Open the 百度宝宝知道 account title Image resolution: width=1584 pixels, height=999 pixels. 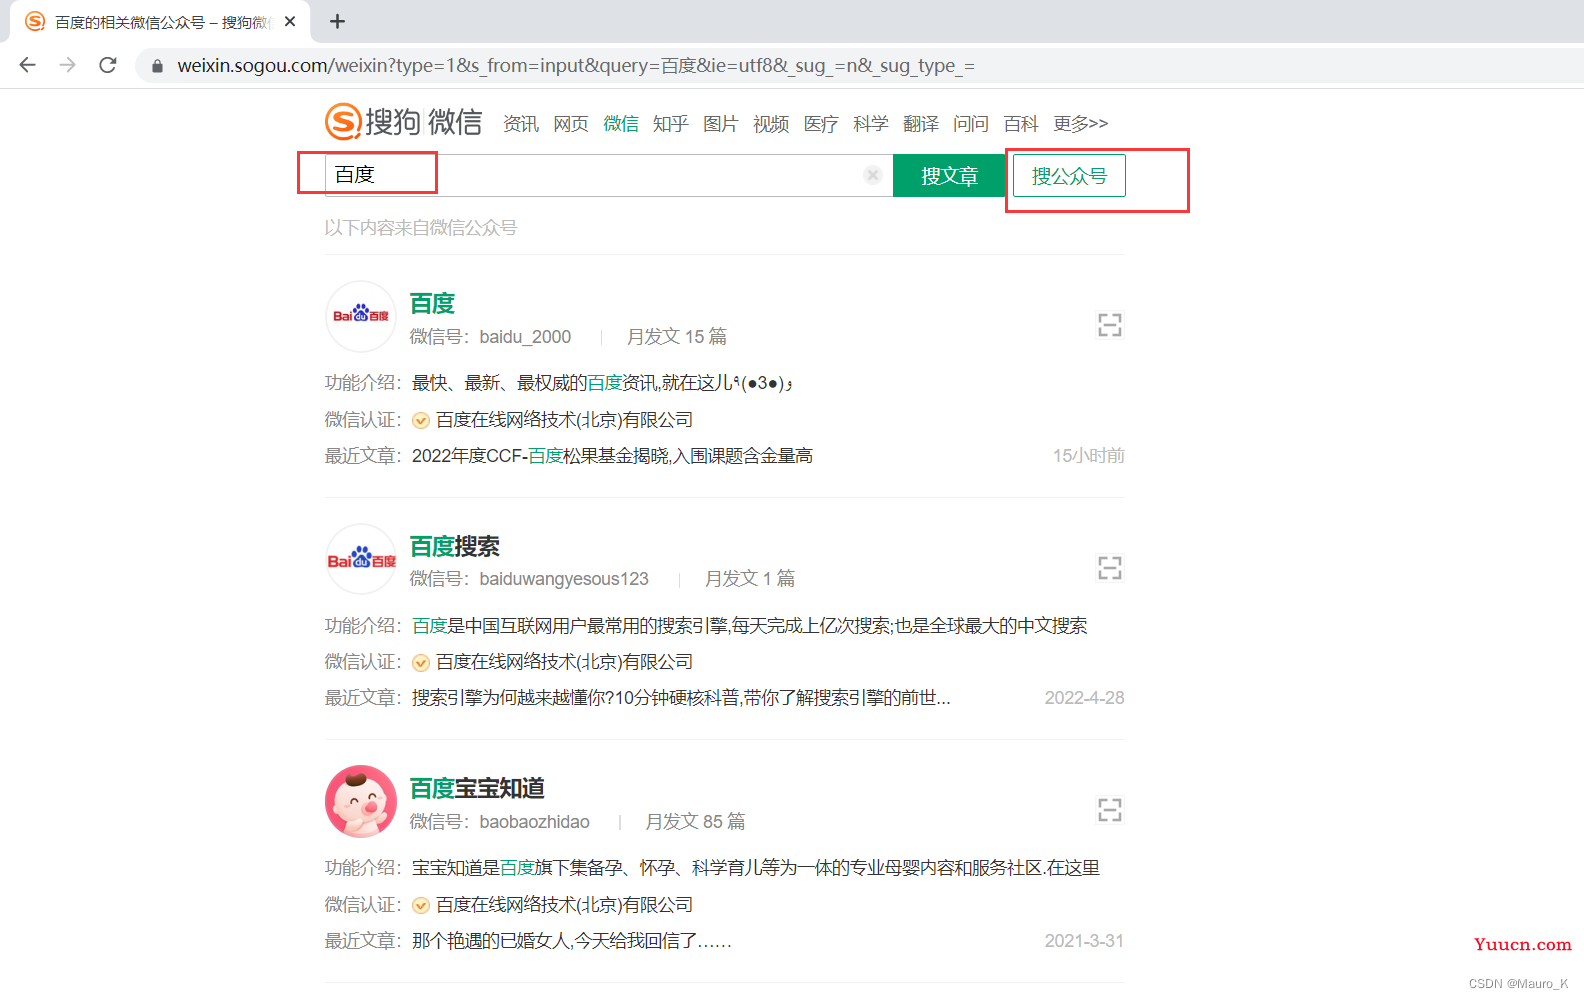477,788
